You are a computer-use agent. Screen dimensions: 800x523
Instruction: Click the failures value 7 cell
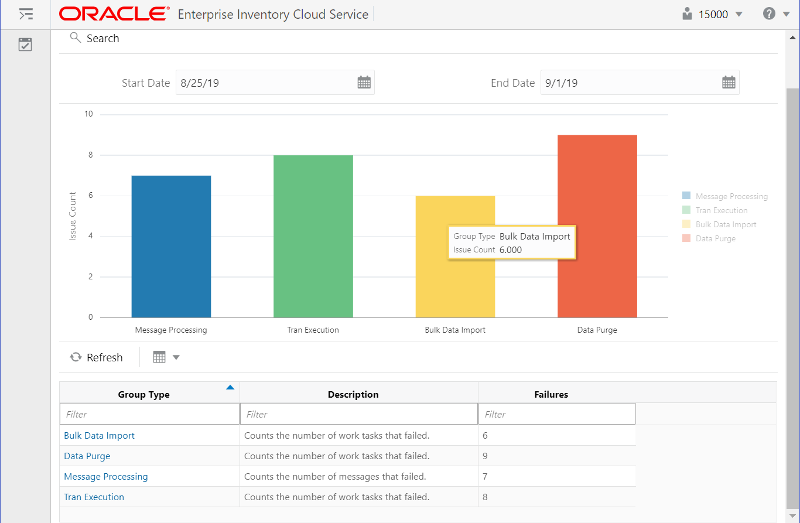coord(557,477)
